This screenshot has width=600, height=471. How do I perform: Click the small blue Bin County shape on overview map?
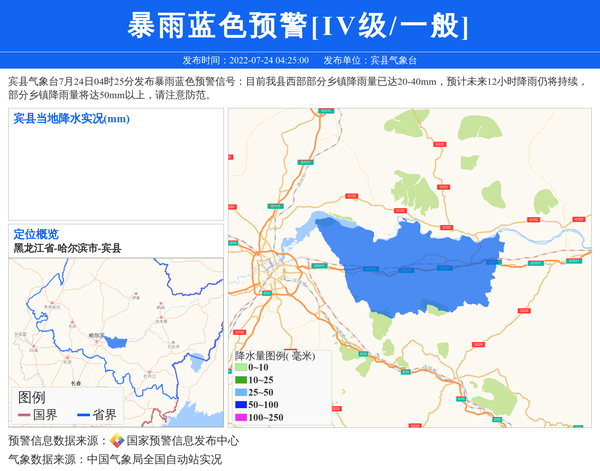(116, 342)
